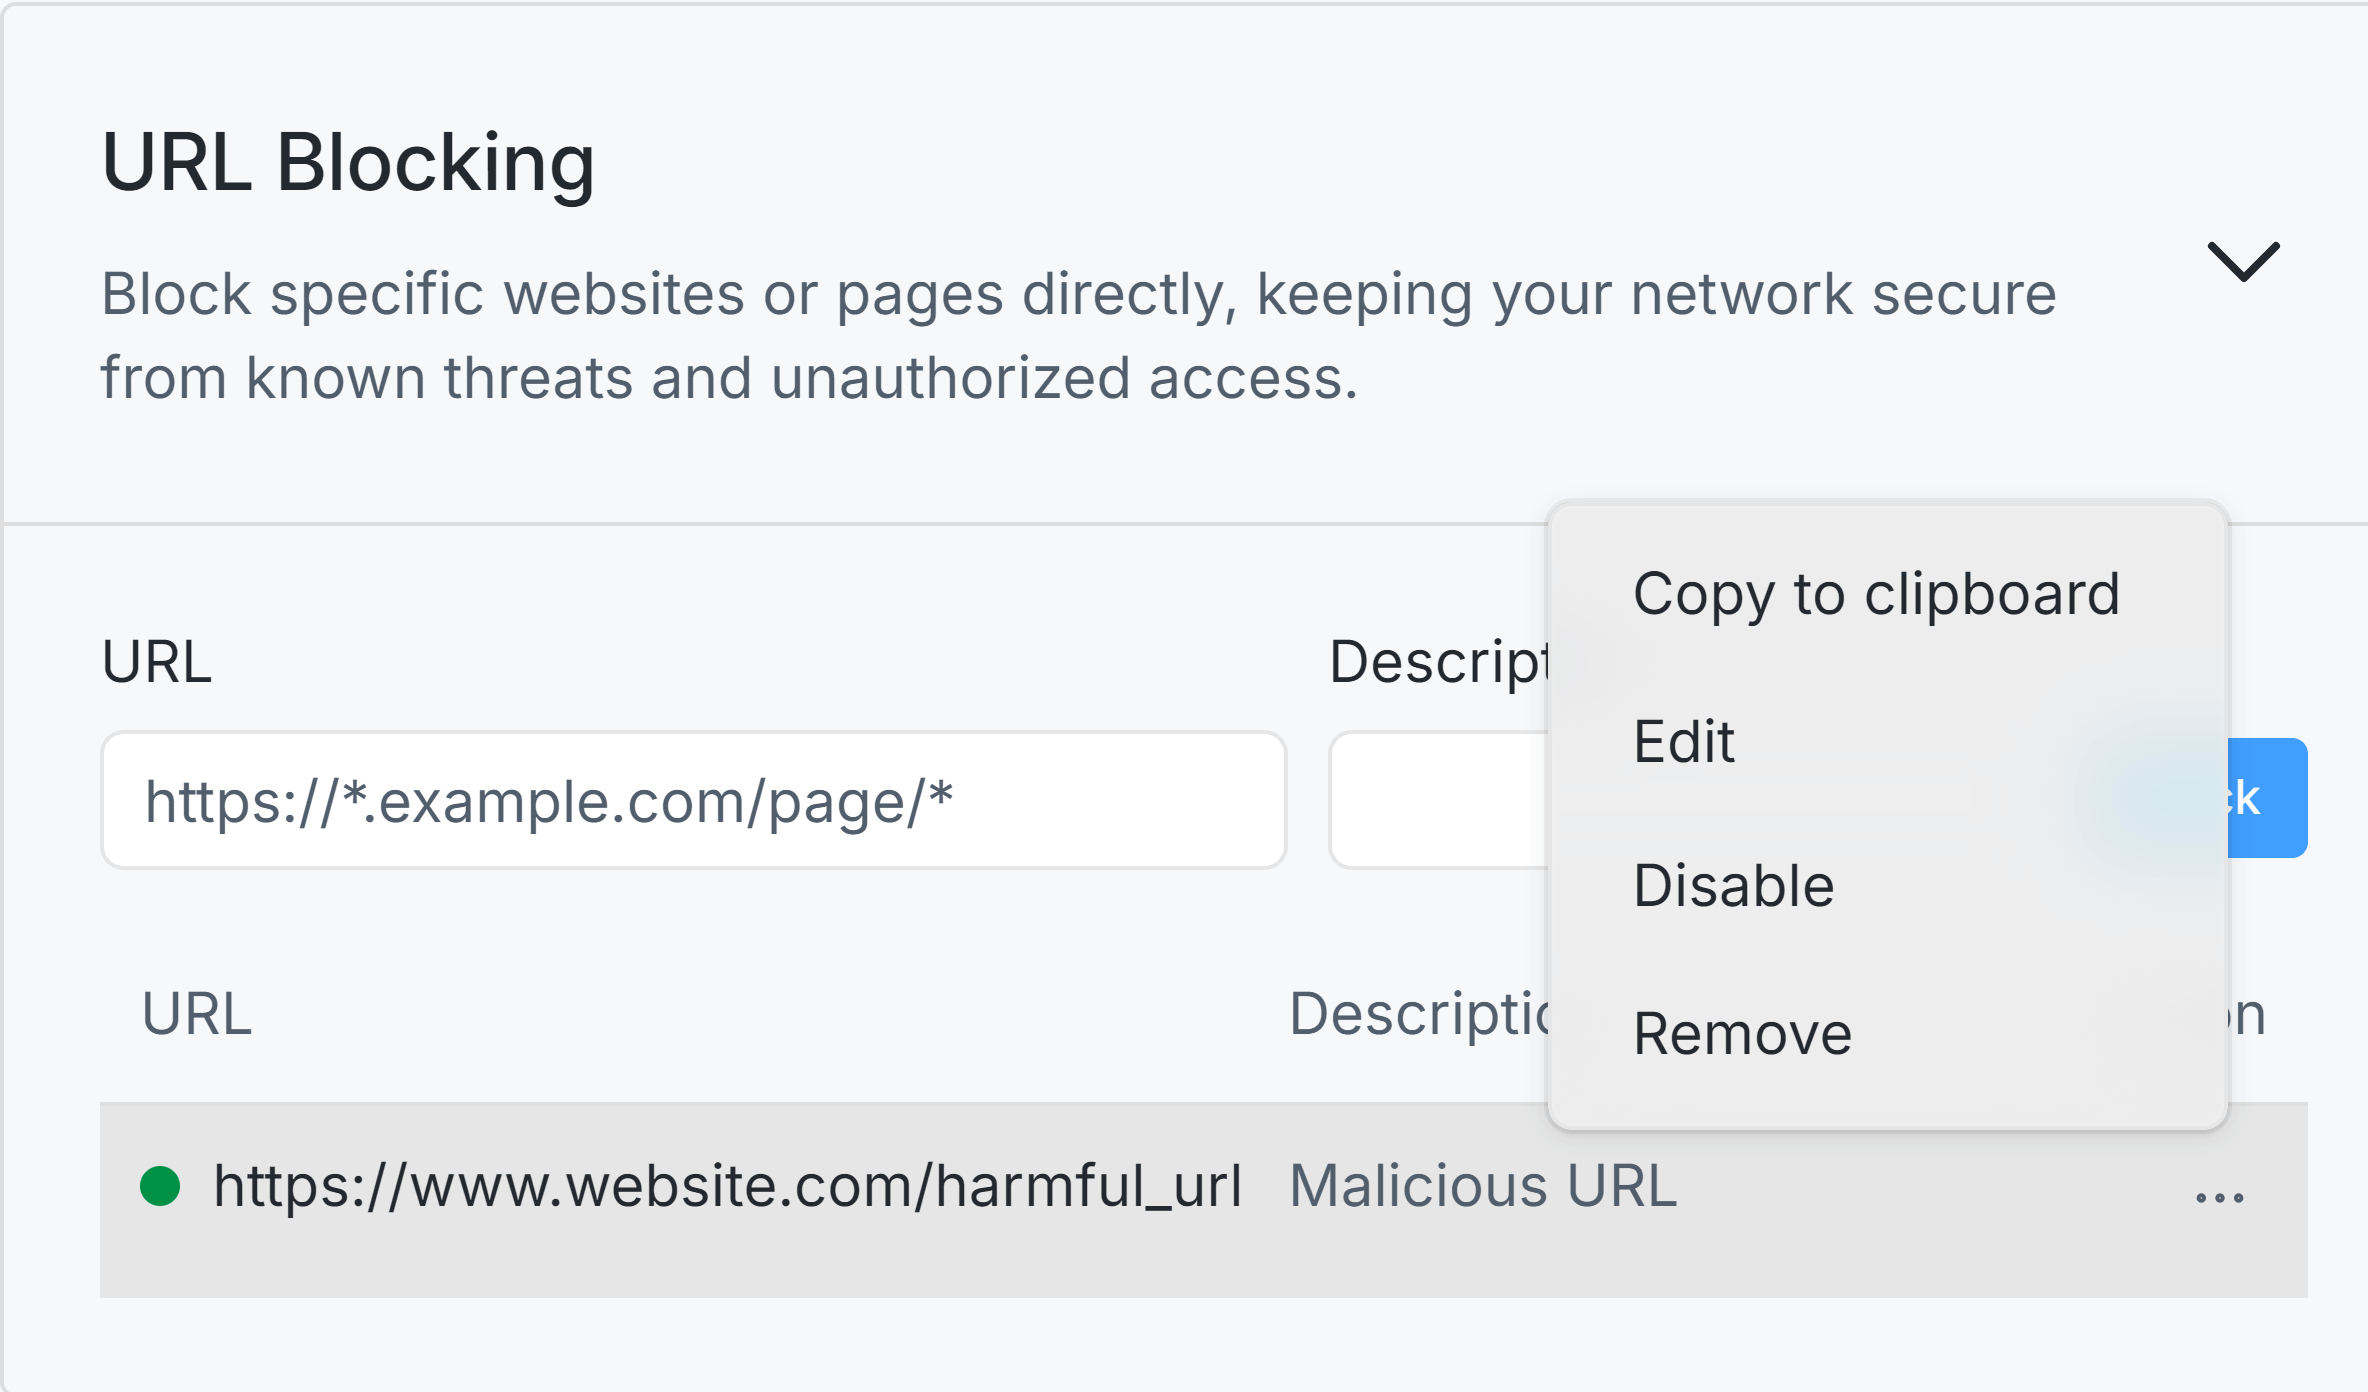The image size is (2368, 1392).
Task: Click the green active status indicator dot
Action: coord(160,1186)
